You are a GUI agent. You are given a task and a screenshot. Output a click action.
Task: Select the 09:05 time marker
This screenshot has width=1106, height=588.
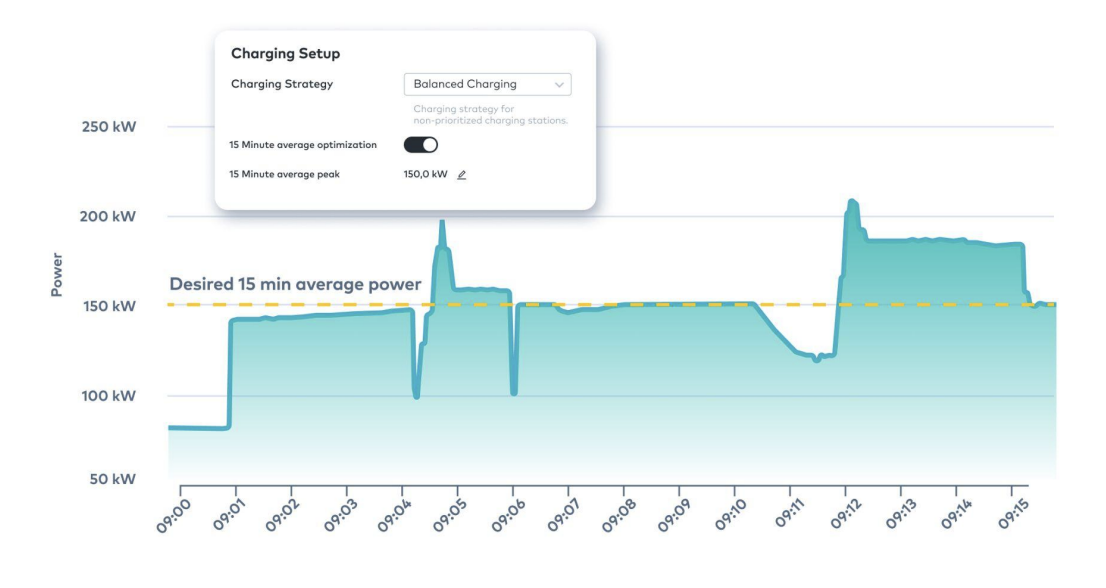(x=450, y=515)
